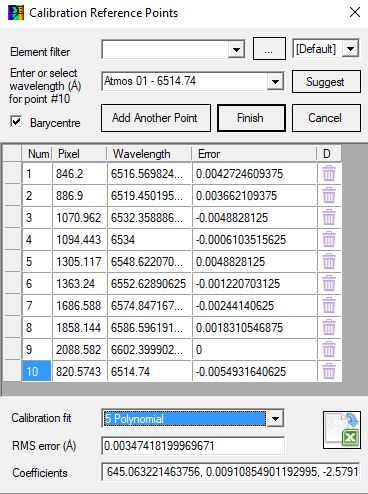Click the RMS error value field
This screenshot has height=494, width=368.
[193, 446]
